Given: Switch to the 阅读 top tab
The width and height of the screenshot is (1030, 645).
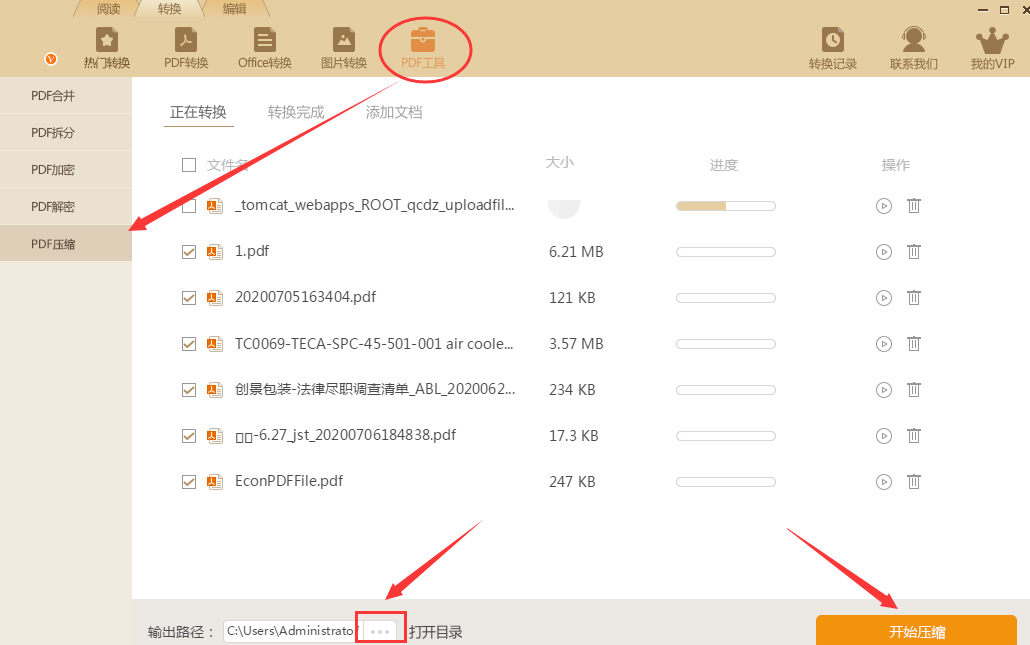Looking at the screenshot, I should [108, 9].
